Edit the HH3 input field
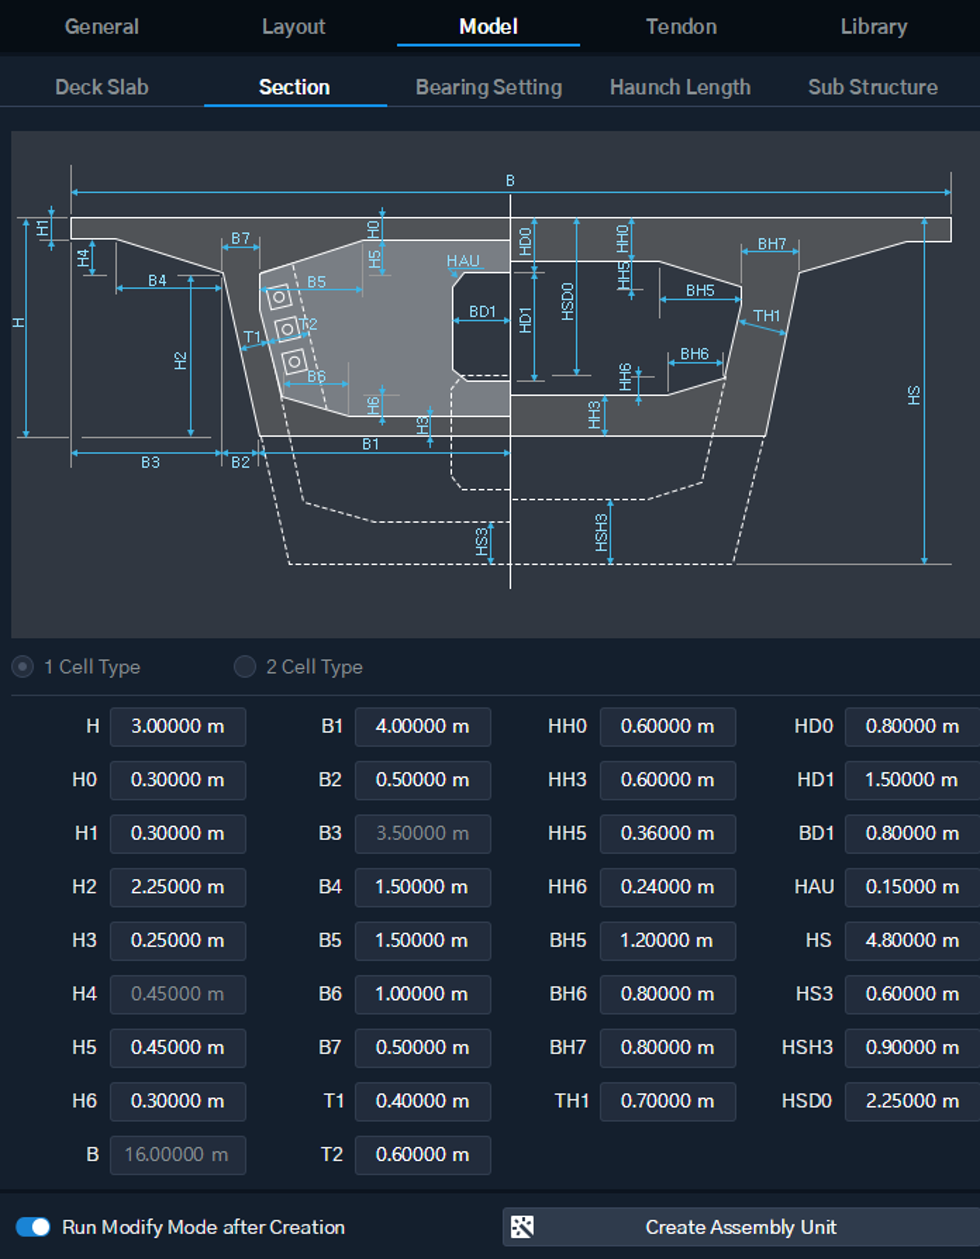This screenshot has height=1259, width=980. (x=668, y=780)
